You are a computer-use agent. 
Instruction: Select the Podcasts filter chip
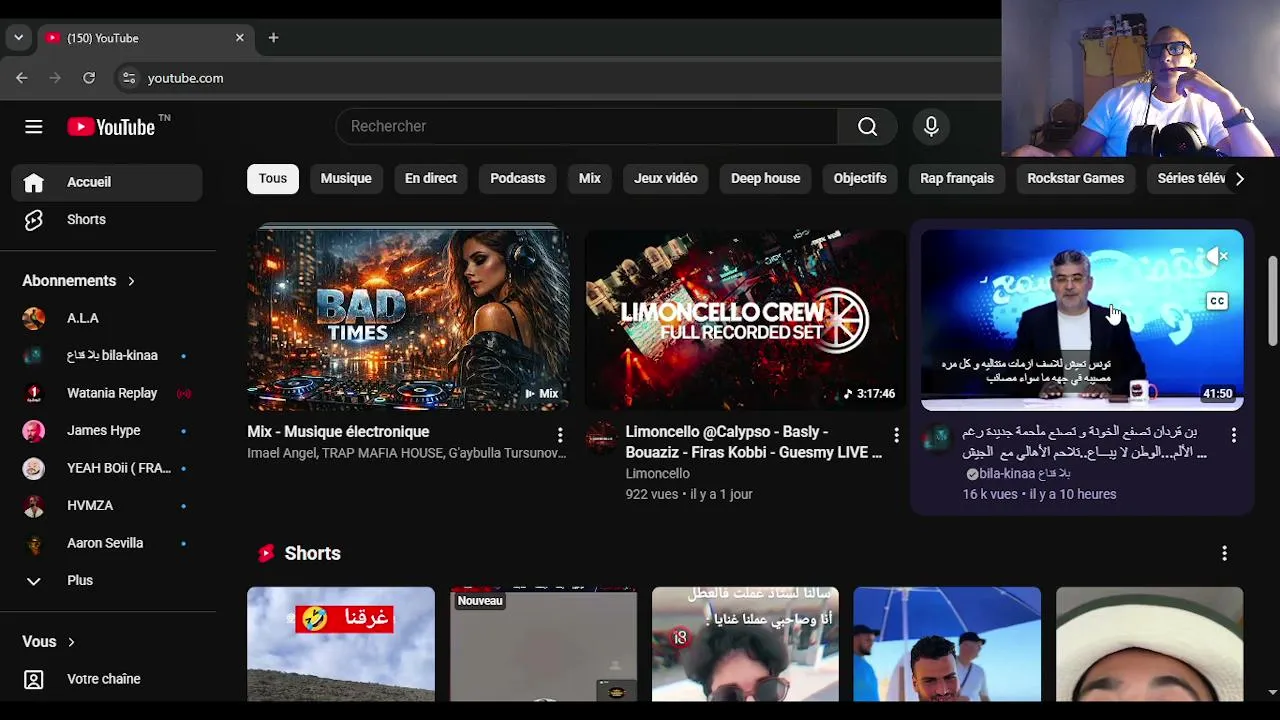coord(518,178)
